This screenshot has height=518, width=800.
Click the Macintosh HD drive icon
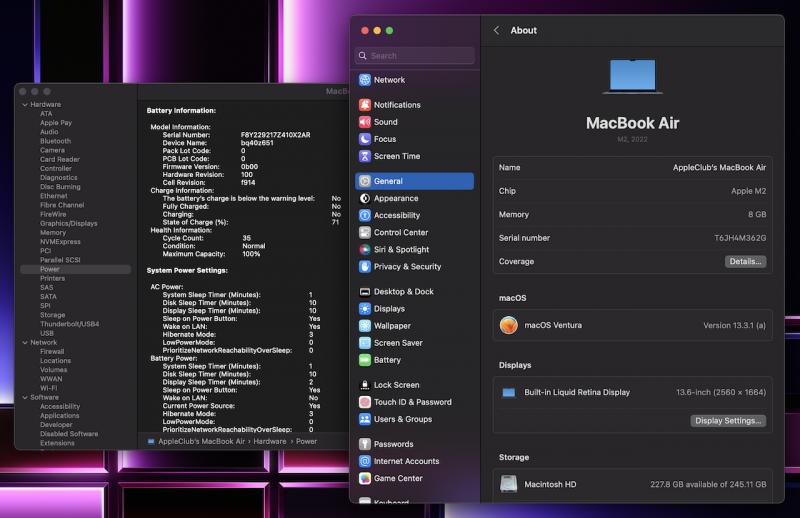(x=509, y=484)
